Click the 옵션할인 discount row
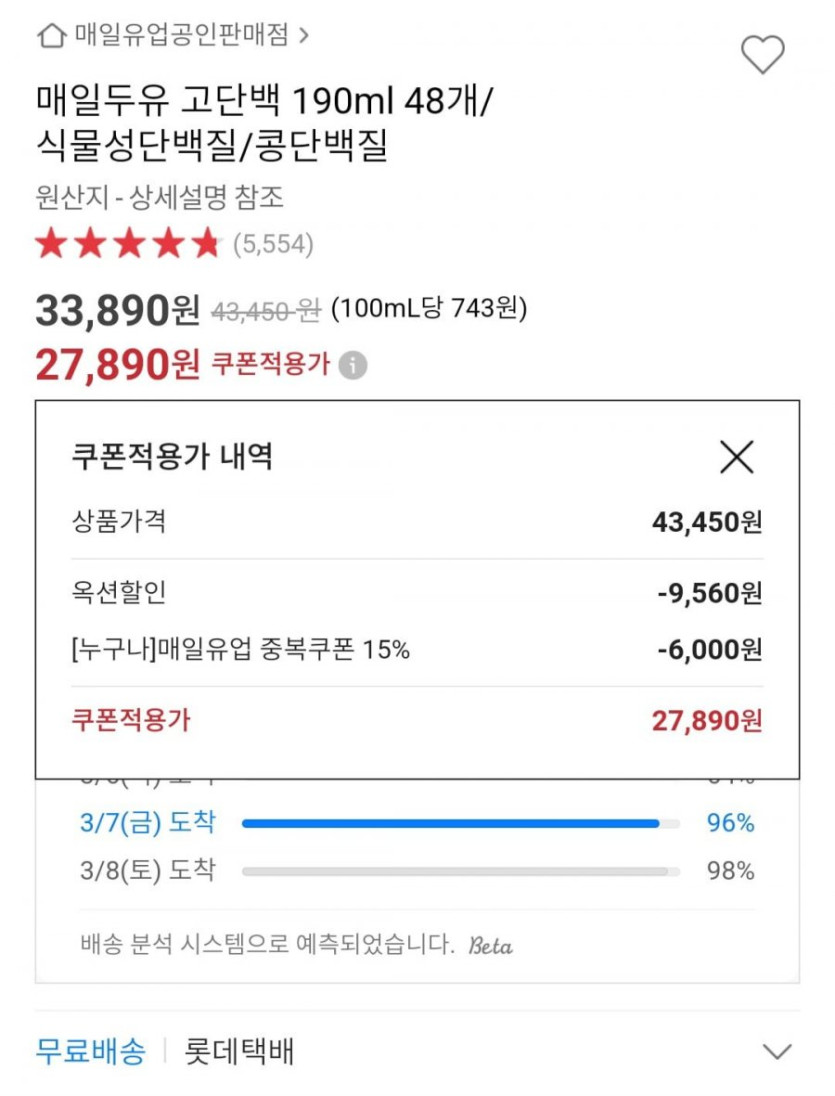This screenshot has height=1096, width=835. click(119, 593)
